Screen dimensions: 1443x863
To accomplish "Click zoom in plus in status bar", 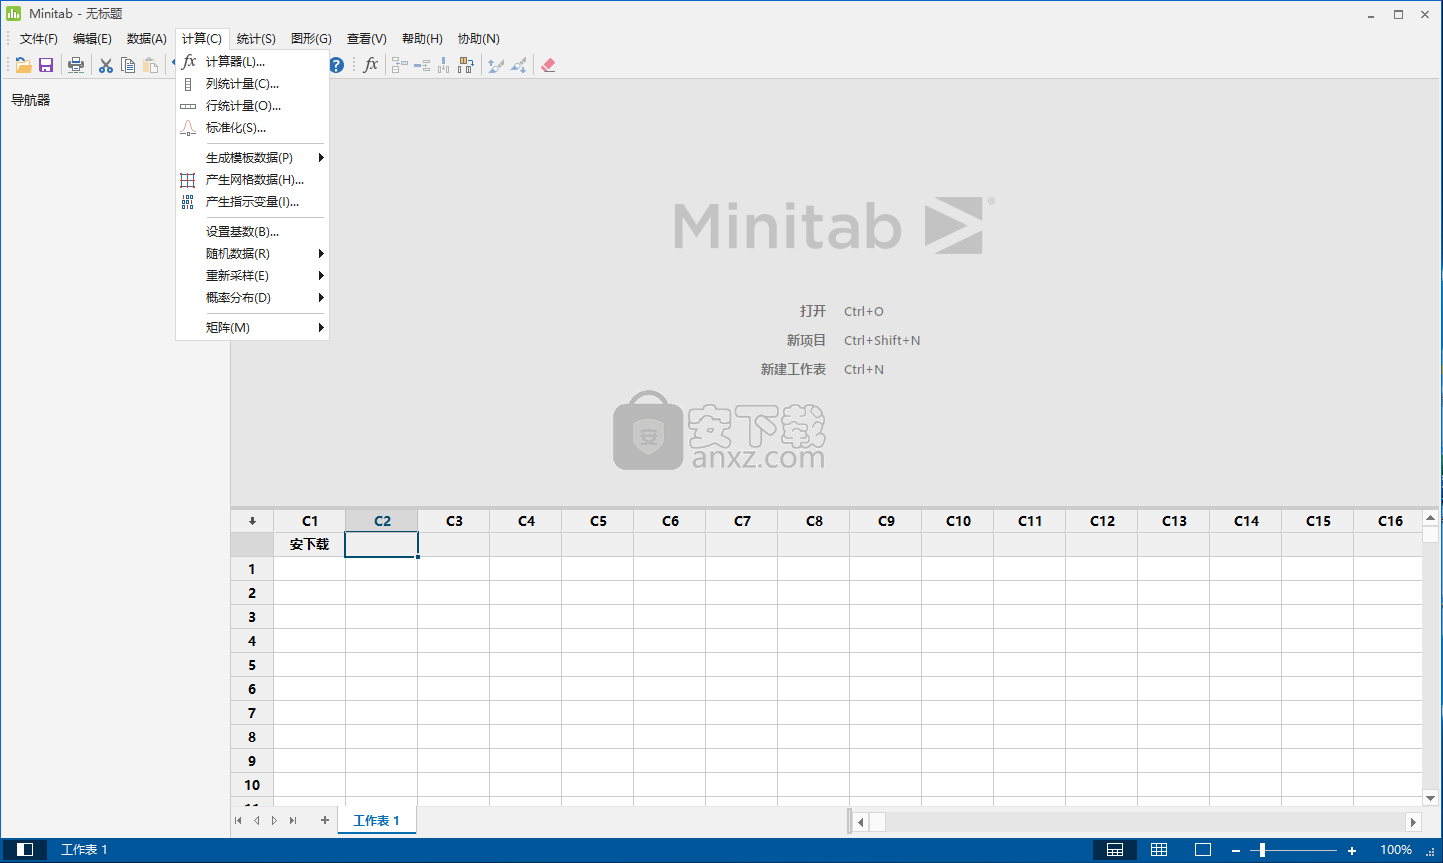I will [x=1352, y=851].
